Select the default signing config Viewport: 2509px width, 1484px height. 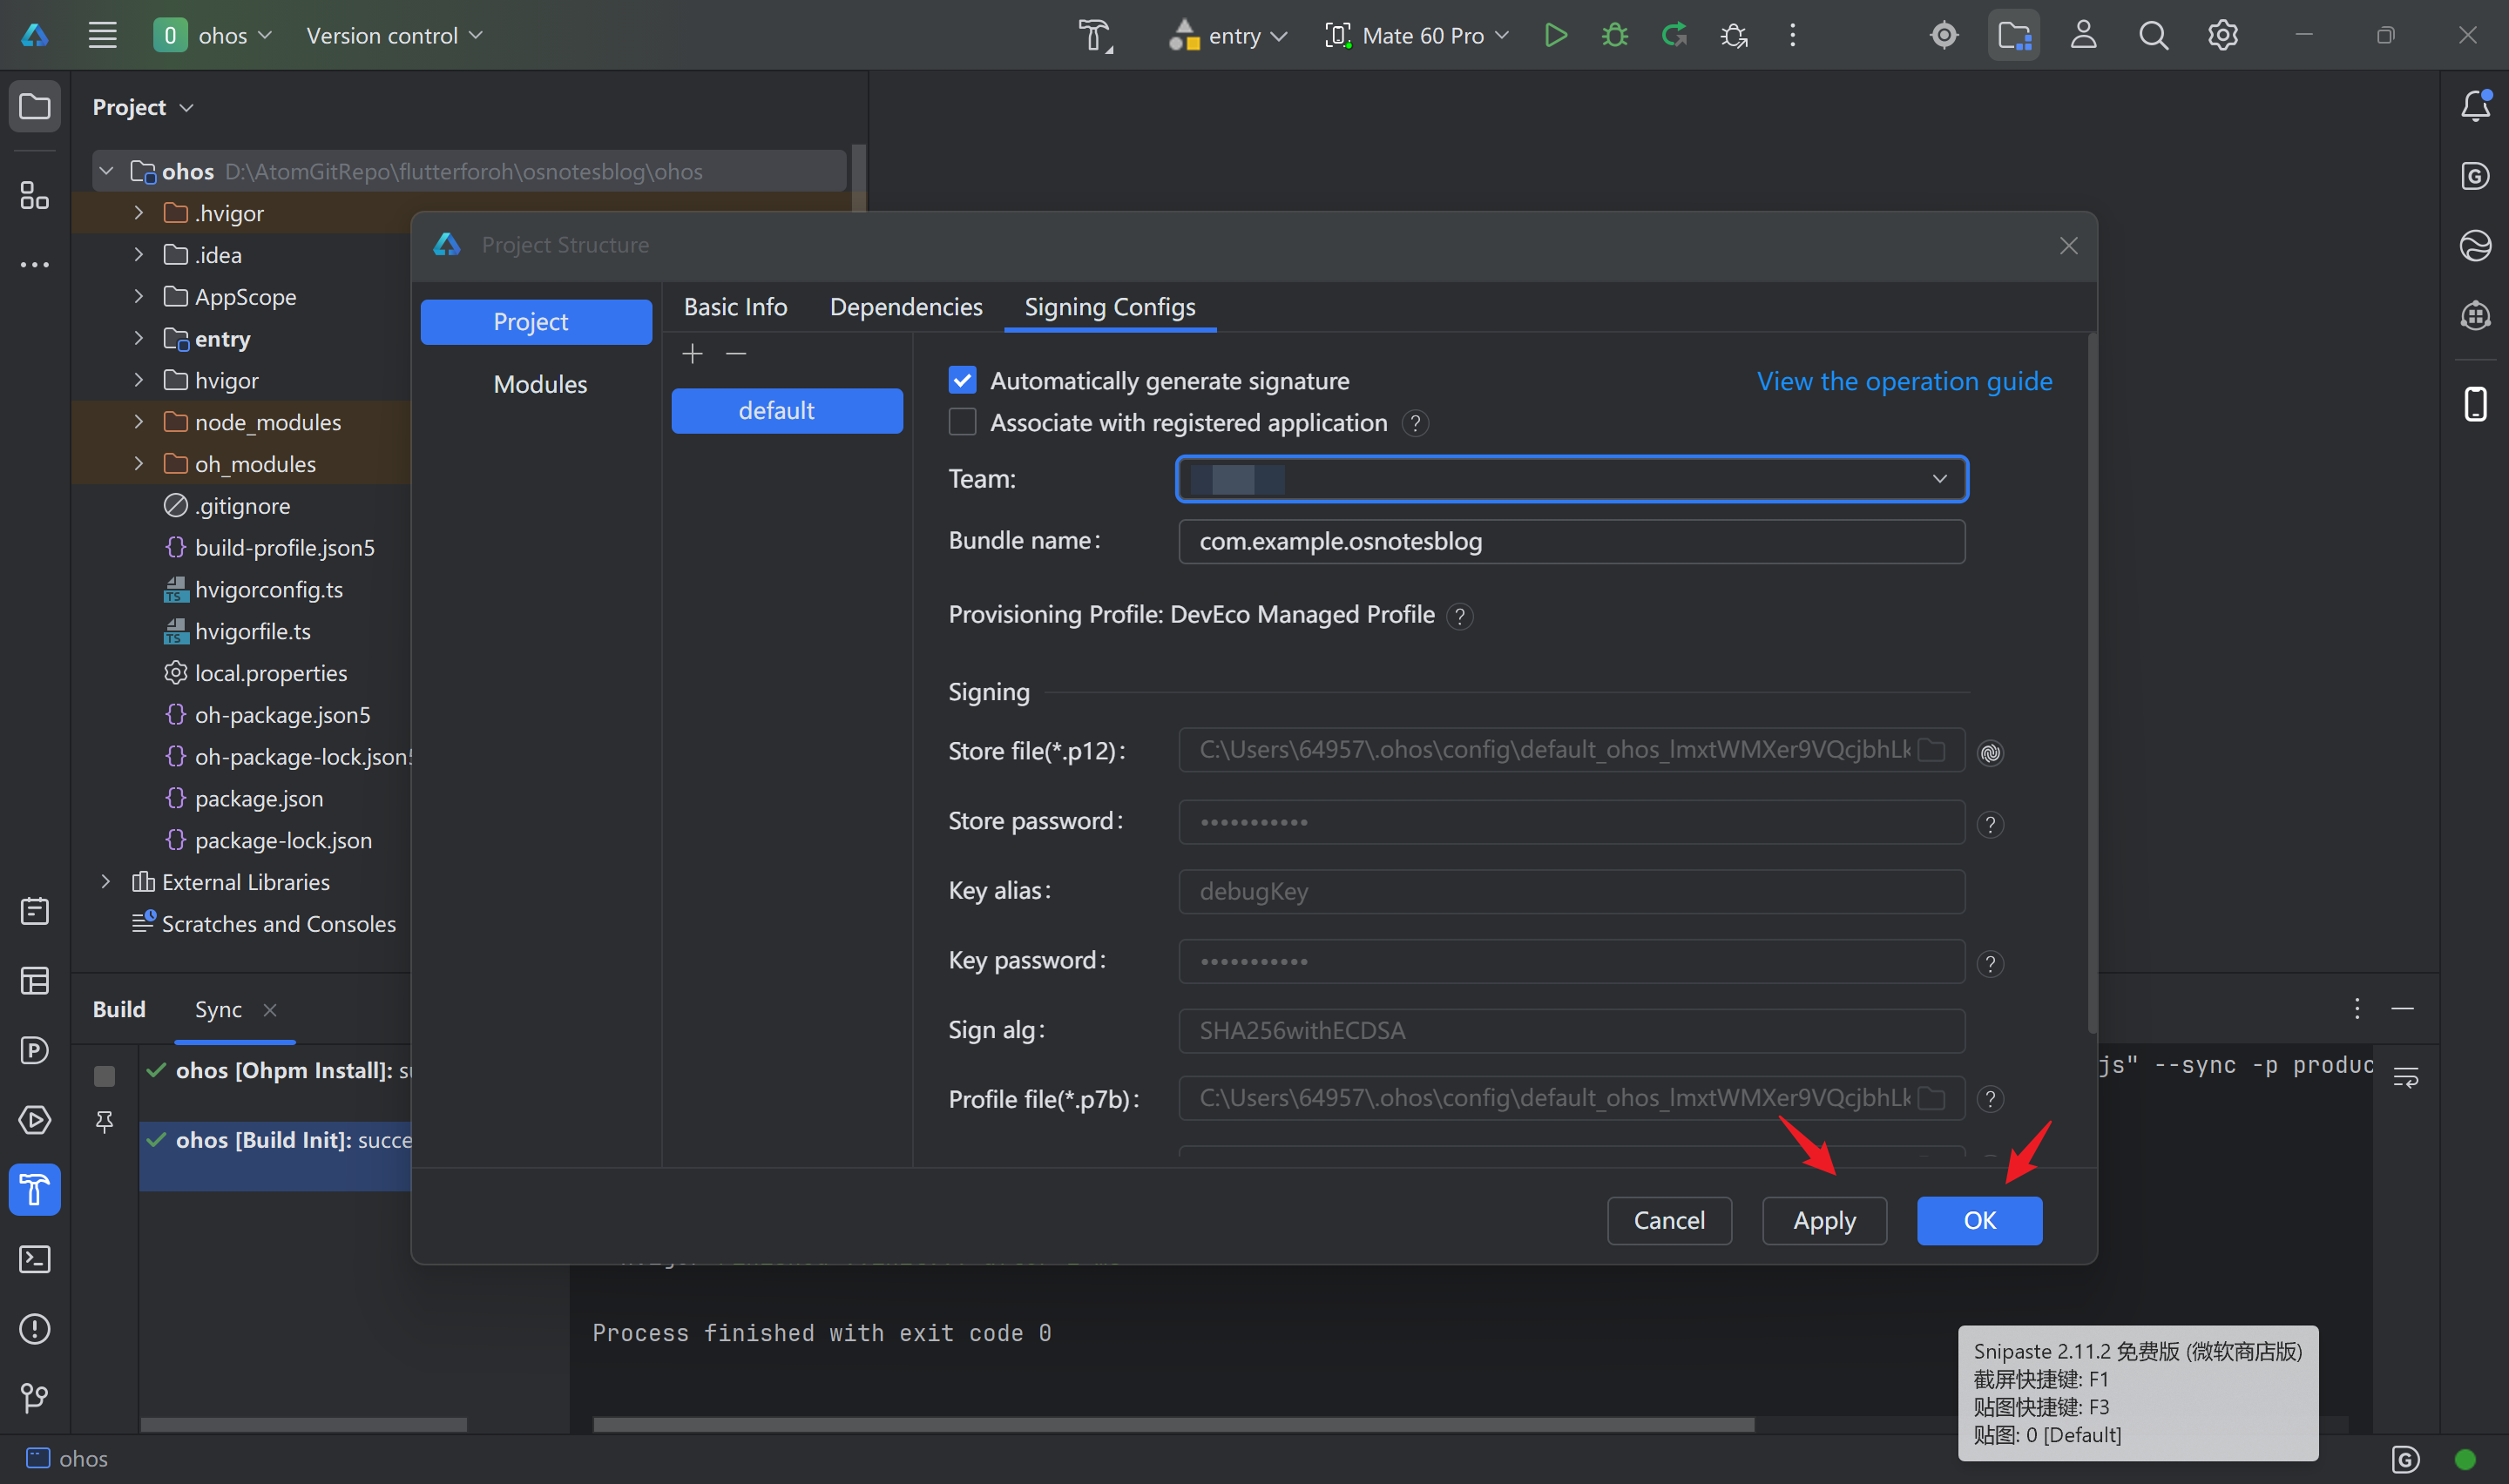click(787, 410)
